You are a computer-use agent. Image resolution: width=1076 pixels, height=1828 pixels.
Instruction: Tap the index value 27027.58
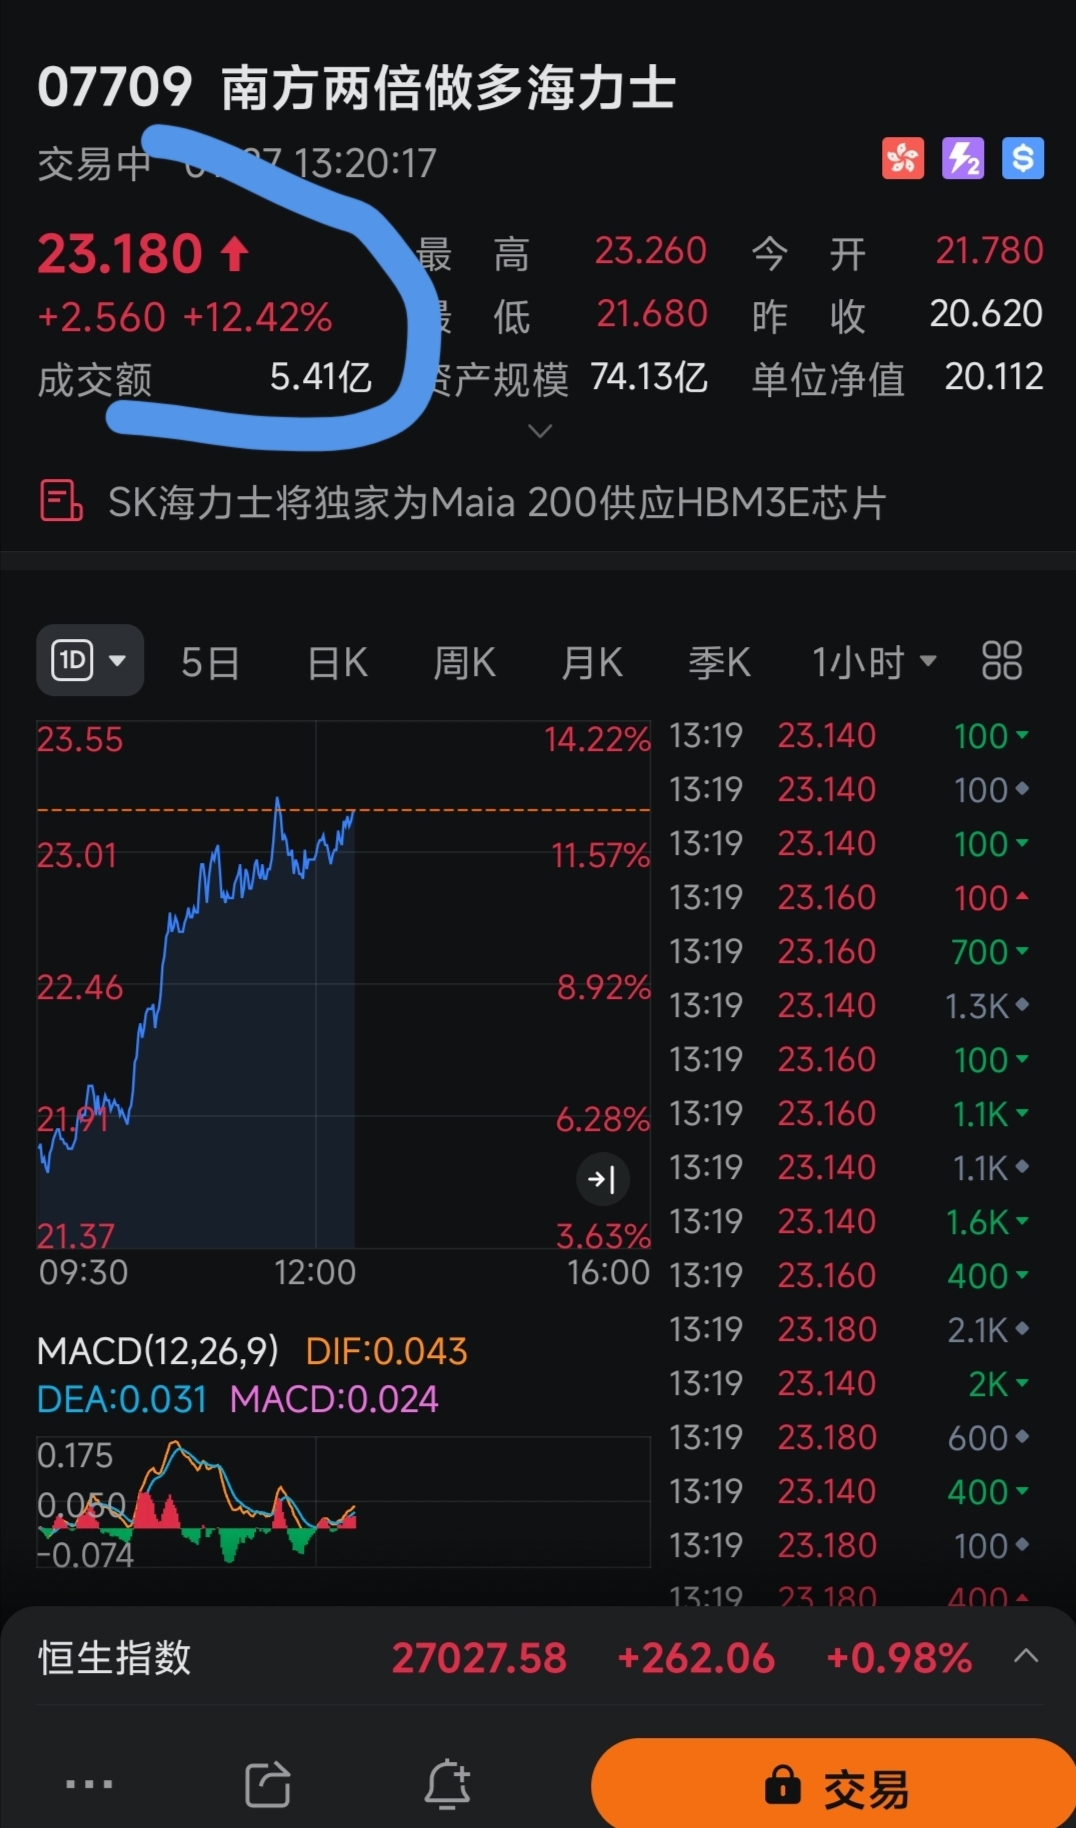479,1658
